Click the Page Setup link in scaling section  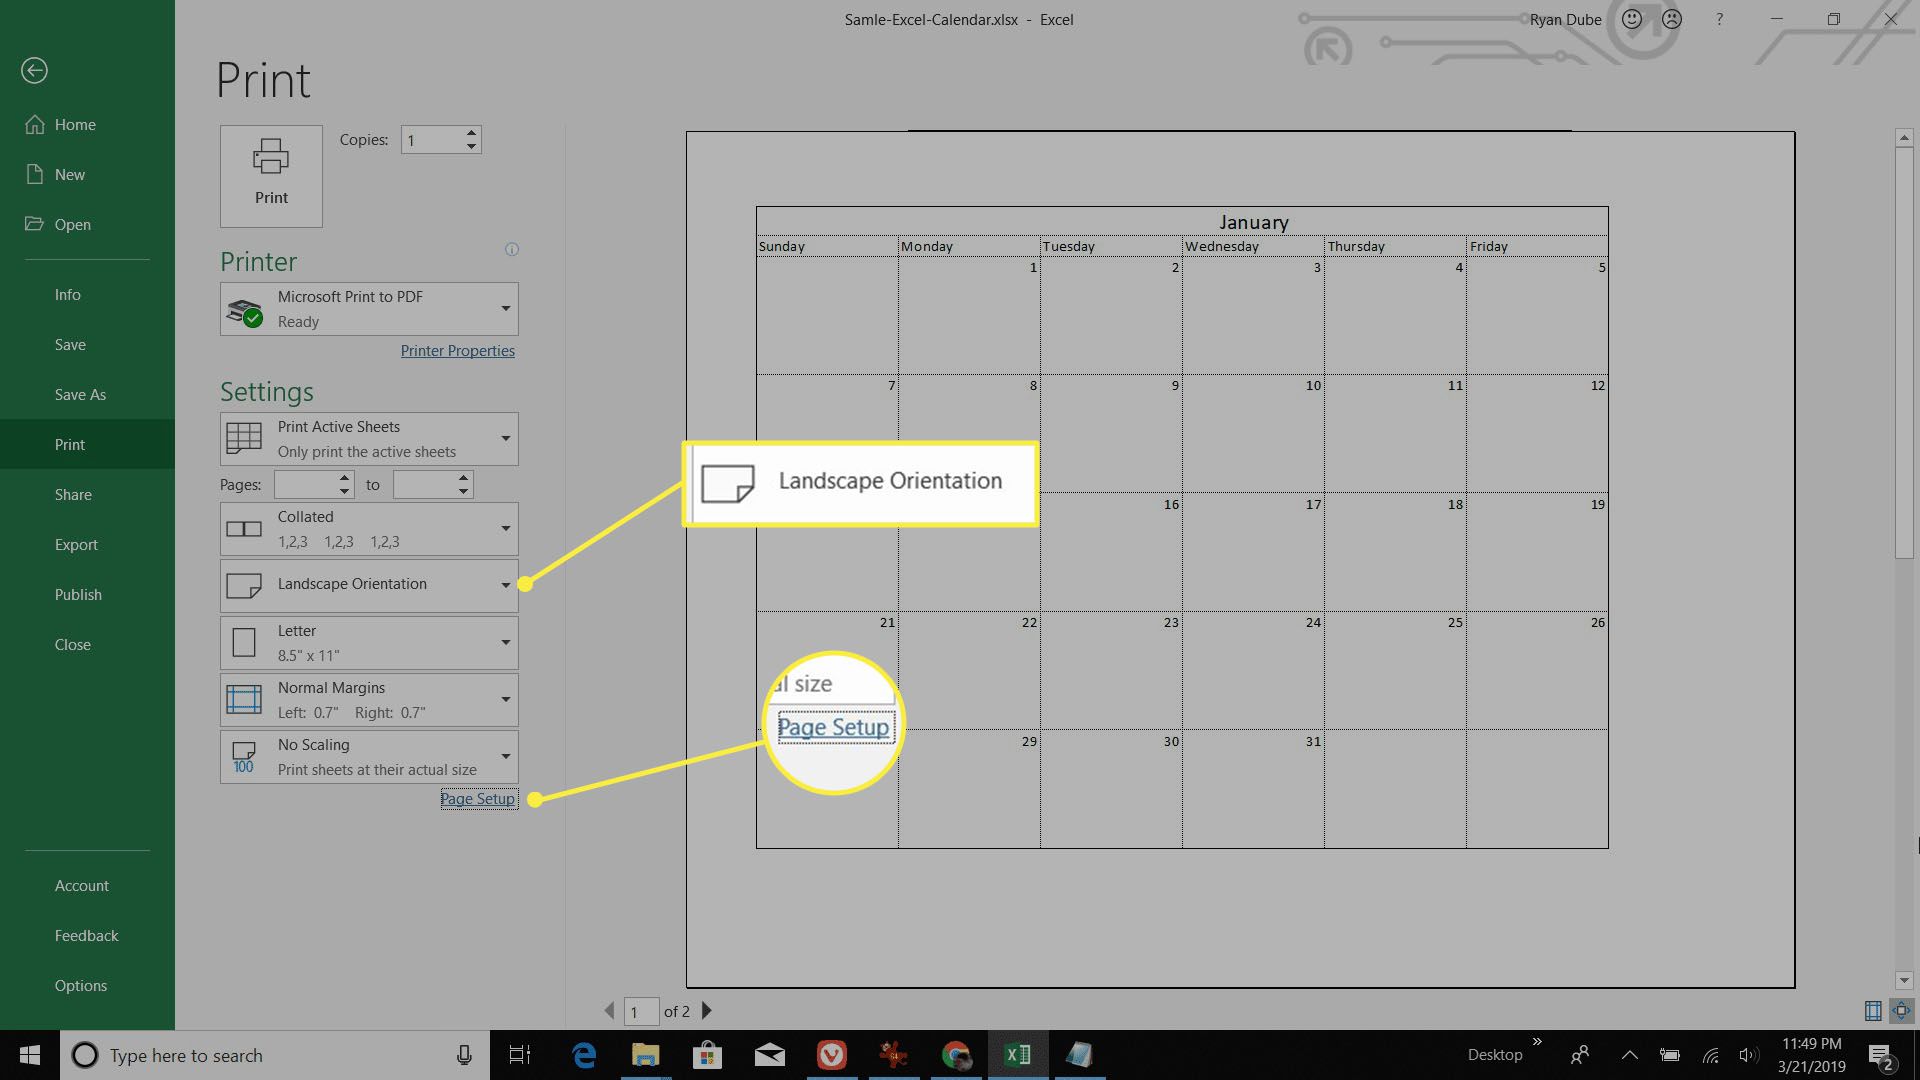coord(477,798)
